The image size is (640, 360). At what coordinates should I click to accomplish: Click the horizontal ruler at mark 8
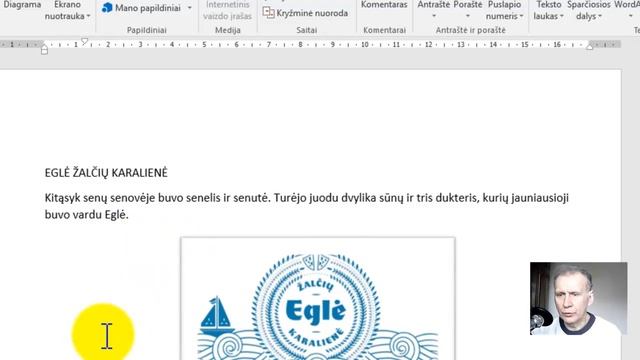(x=300, y=44)
